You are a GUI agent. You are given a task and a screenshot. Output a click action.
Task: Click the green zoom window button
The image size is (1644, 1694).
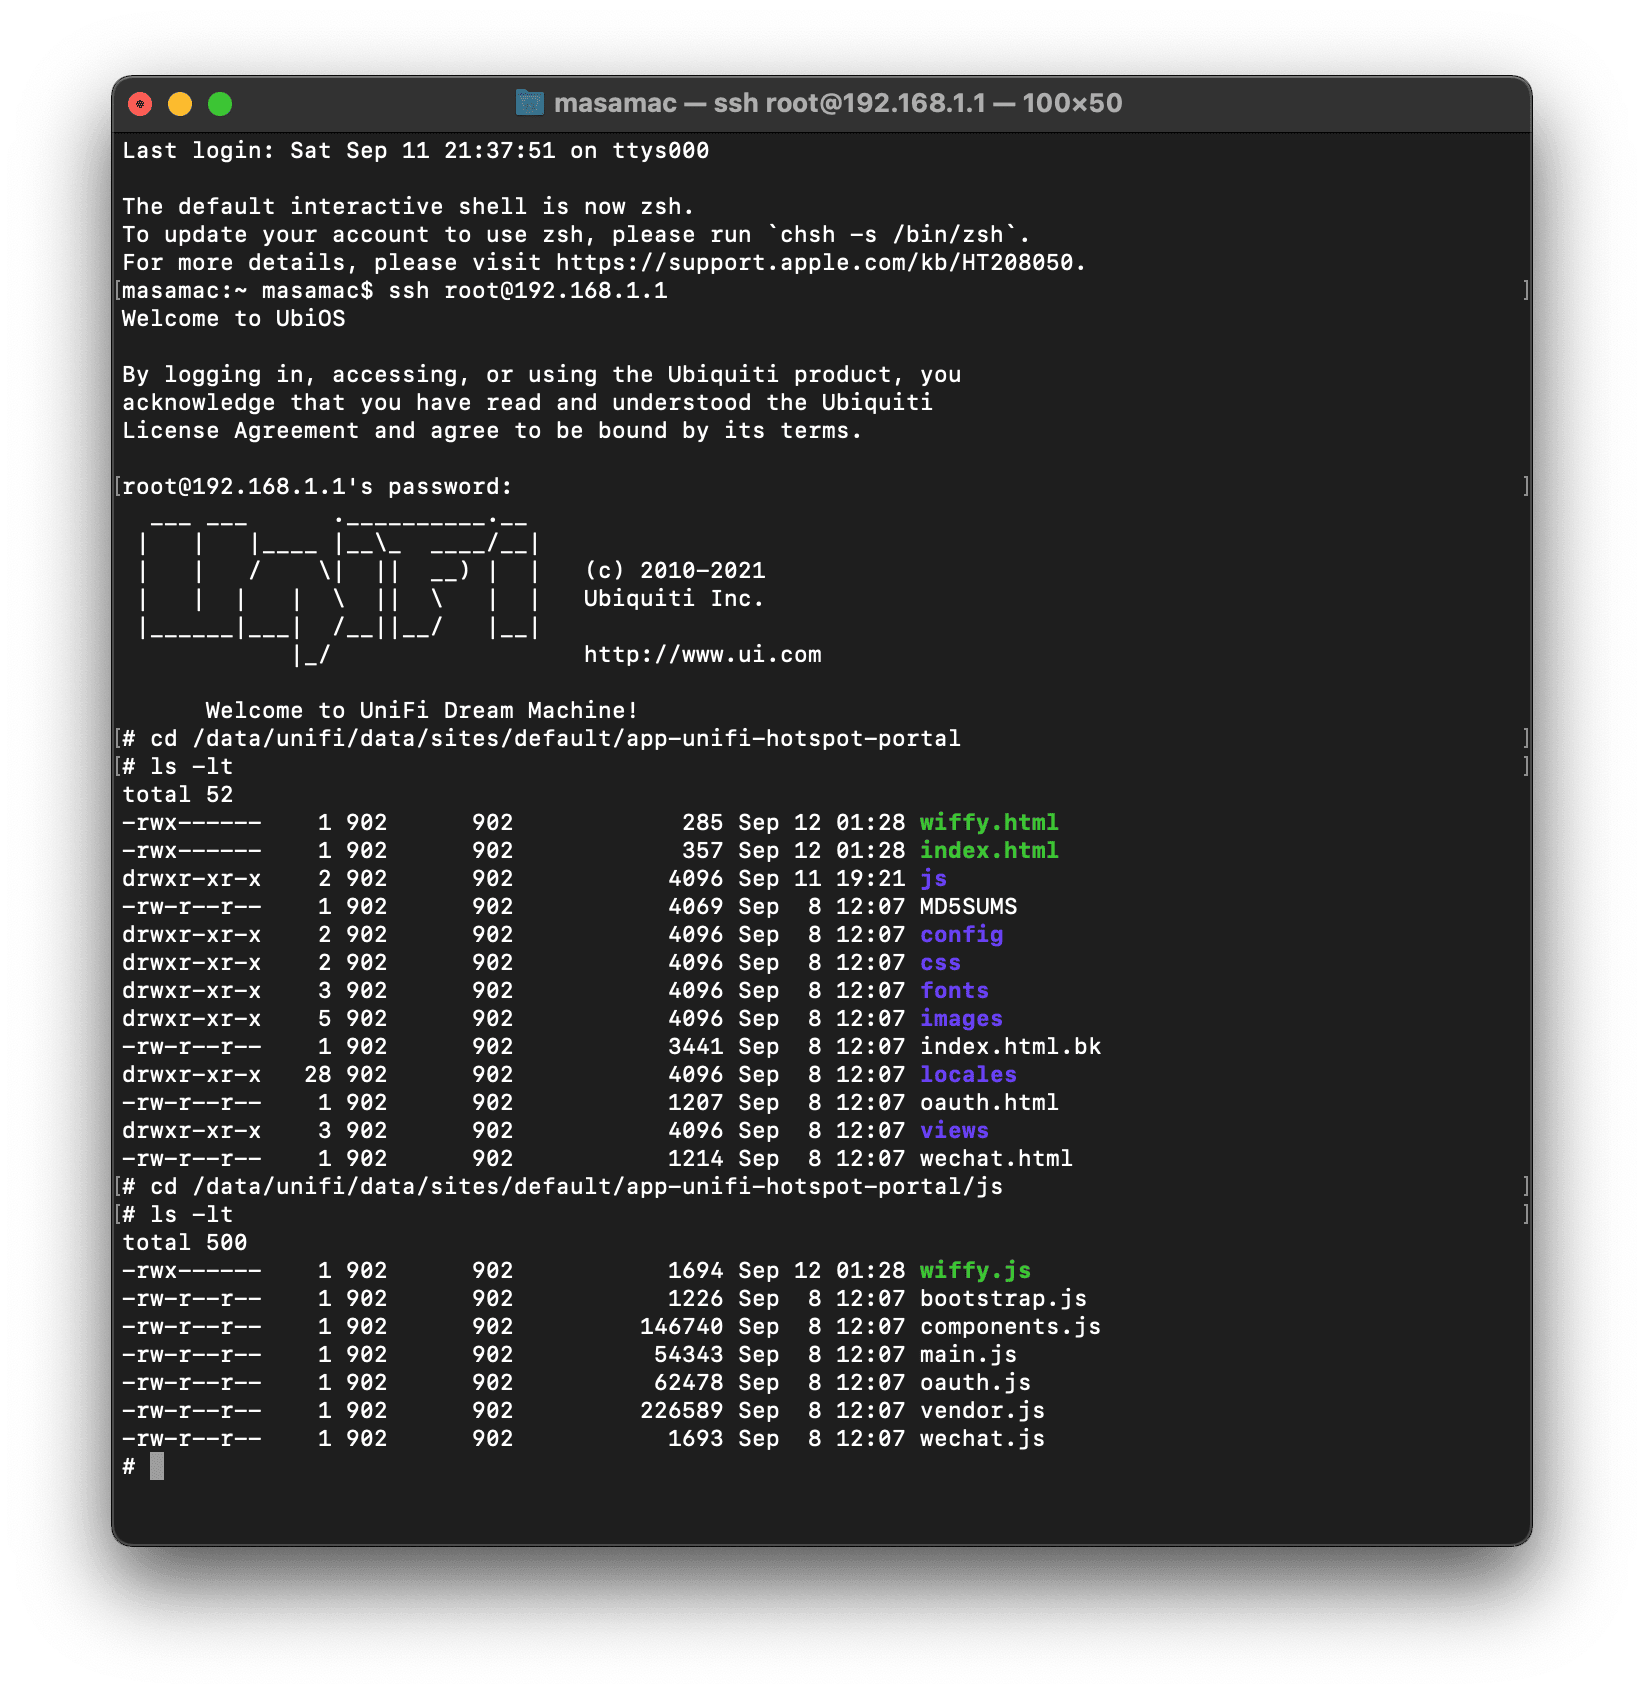(x=220, y=104)
